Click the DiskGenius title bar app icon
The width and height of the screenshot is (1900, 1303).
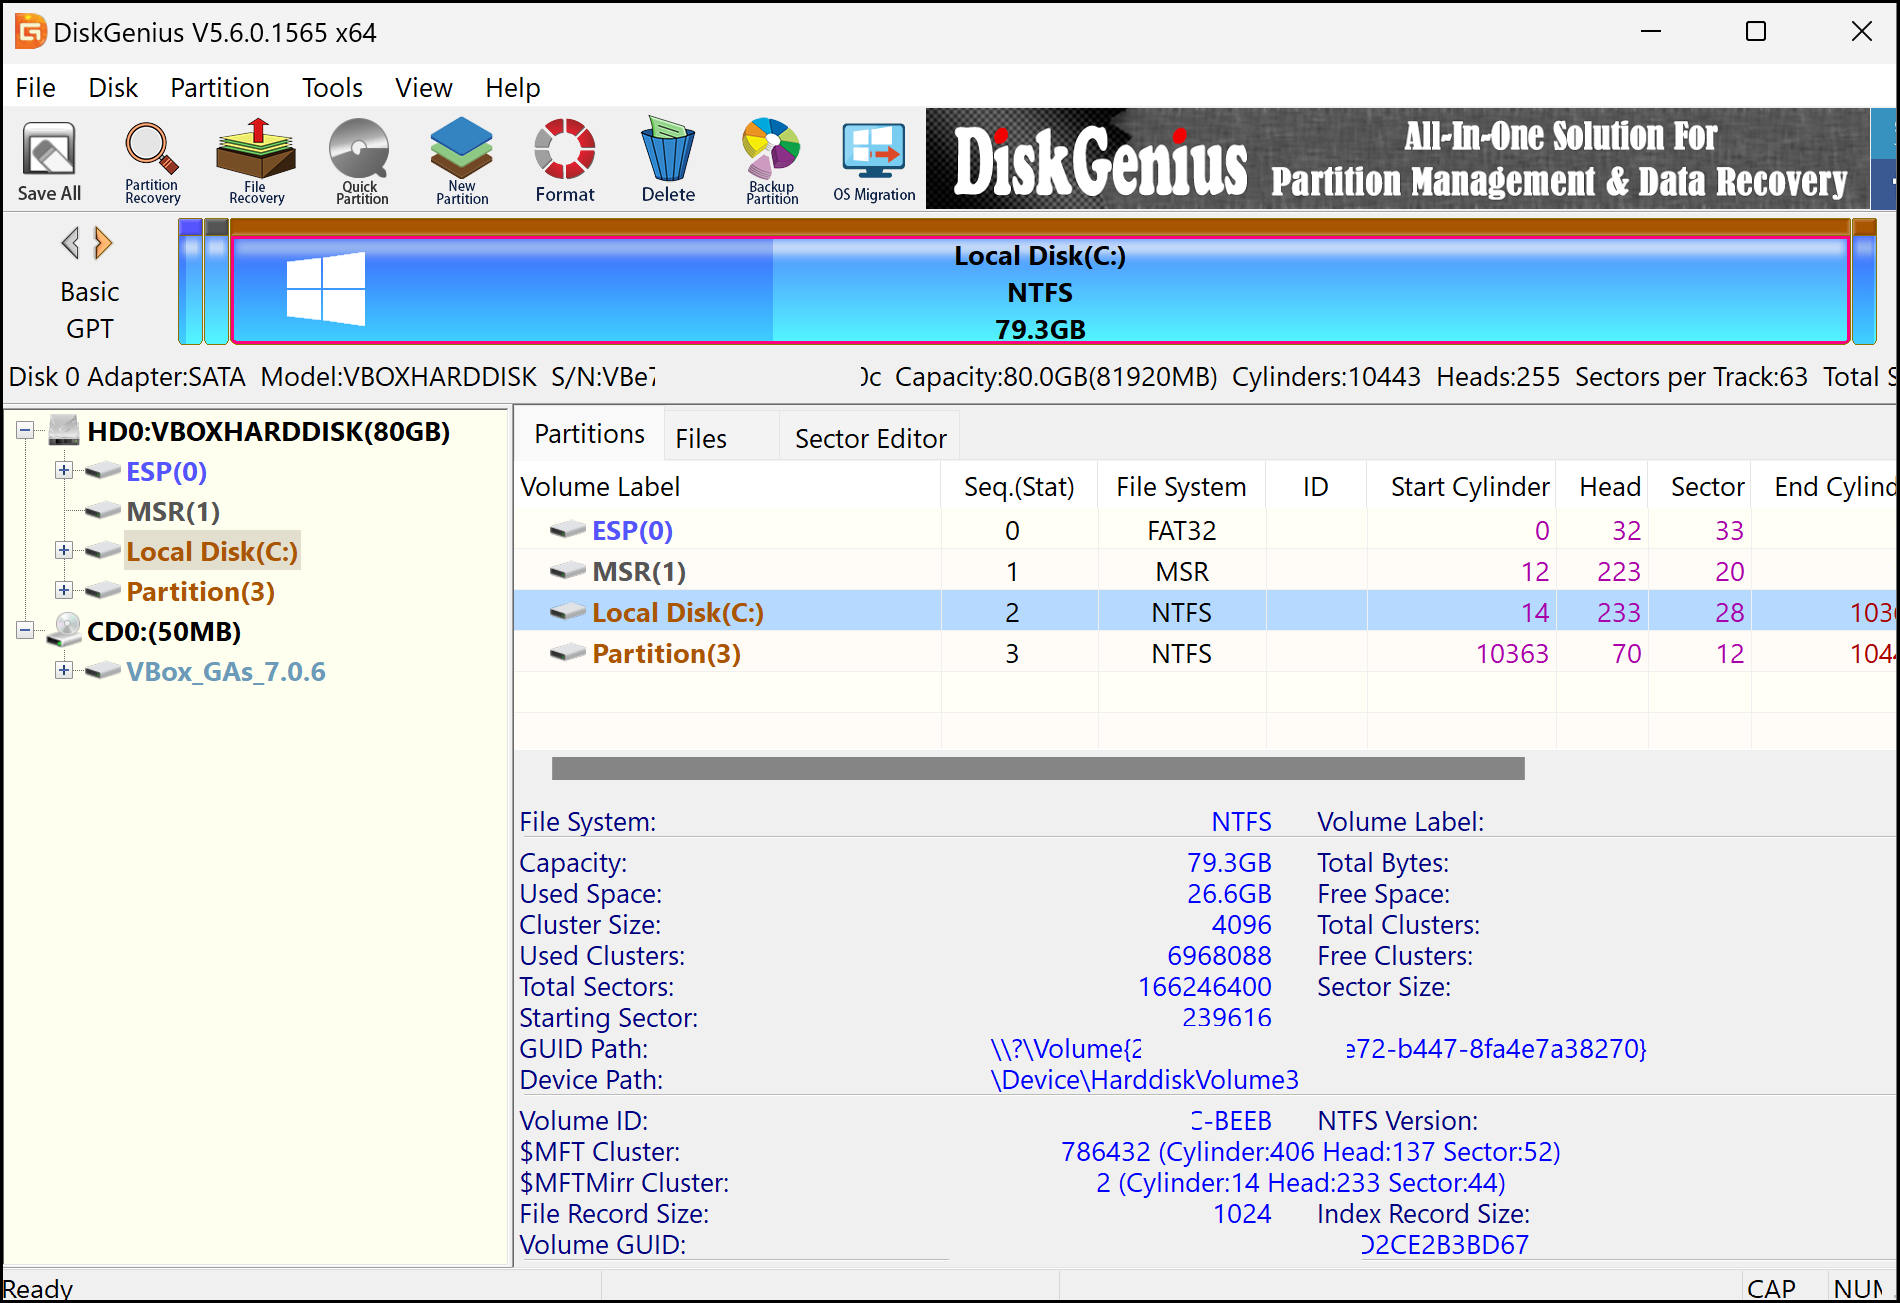click(30, 32)
